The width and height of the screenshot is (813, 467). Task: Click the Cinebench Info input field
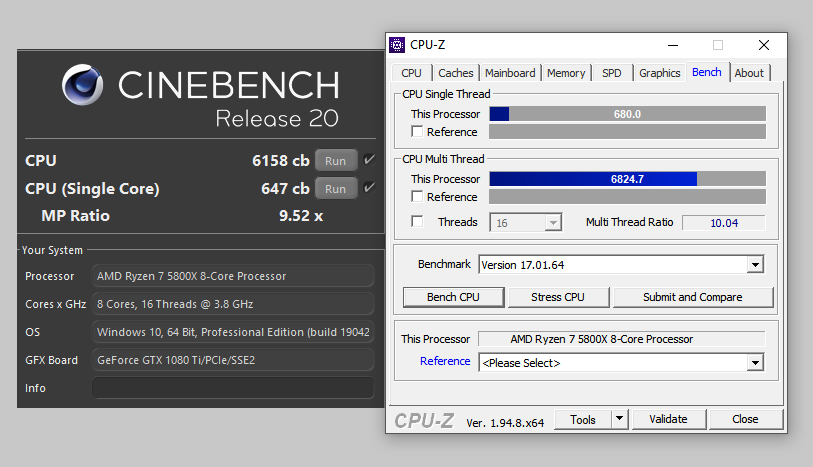point(233,388)
